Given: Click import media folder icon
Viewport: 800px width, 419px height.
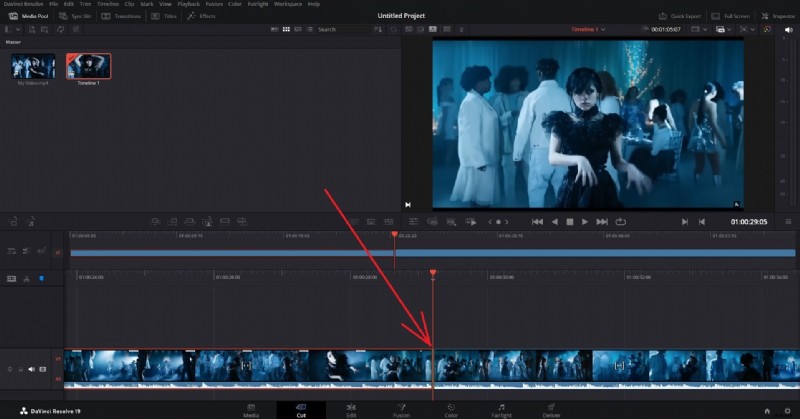Looking at the screenshot, I should pos(45,30).
